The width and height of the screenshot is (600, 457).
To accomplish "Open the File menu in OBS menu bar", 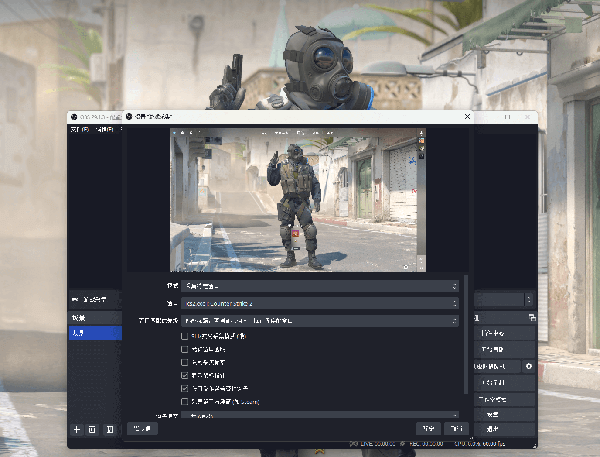I will (78, 129).
